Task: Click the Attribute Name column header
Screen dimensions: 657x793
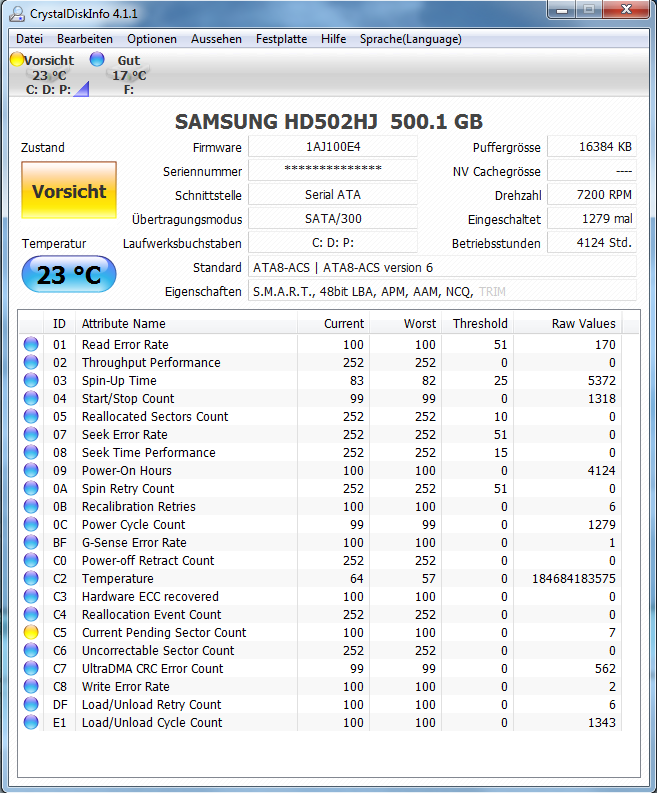Action: click(186, 323)
